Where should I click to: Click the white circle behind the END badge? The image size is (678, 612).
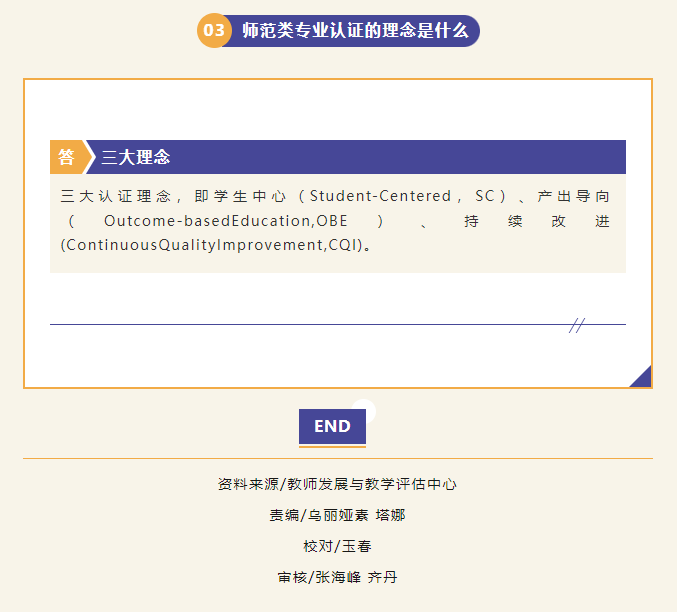click(x=364, y=407)
